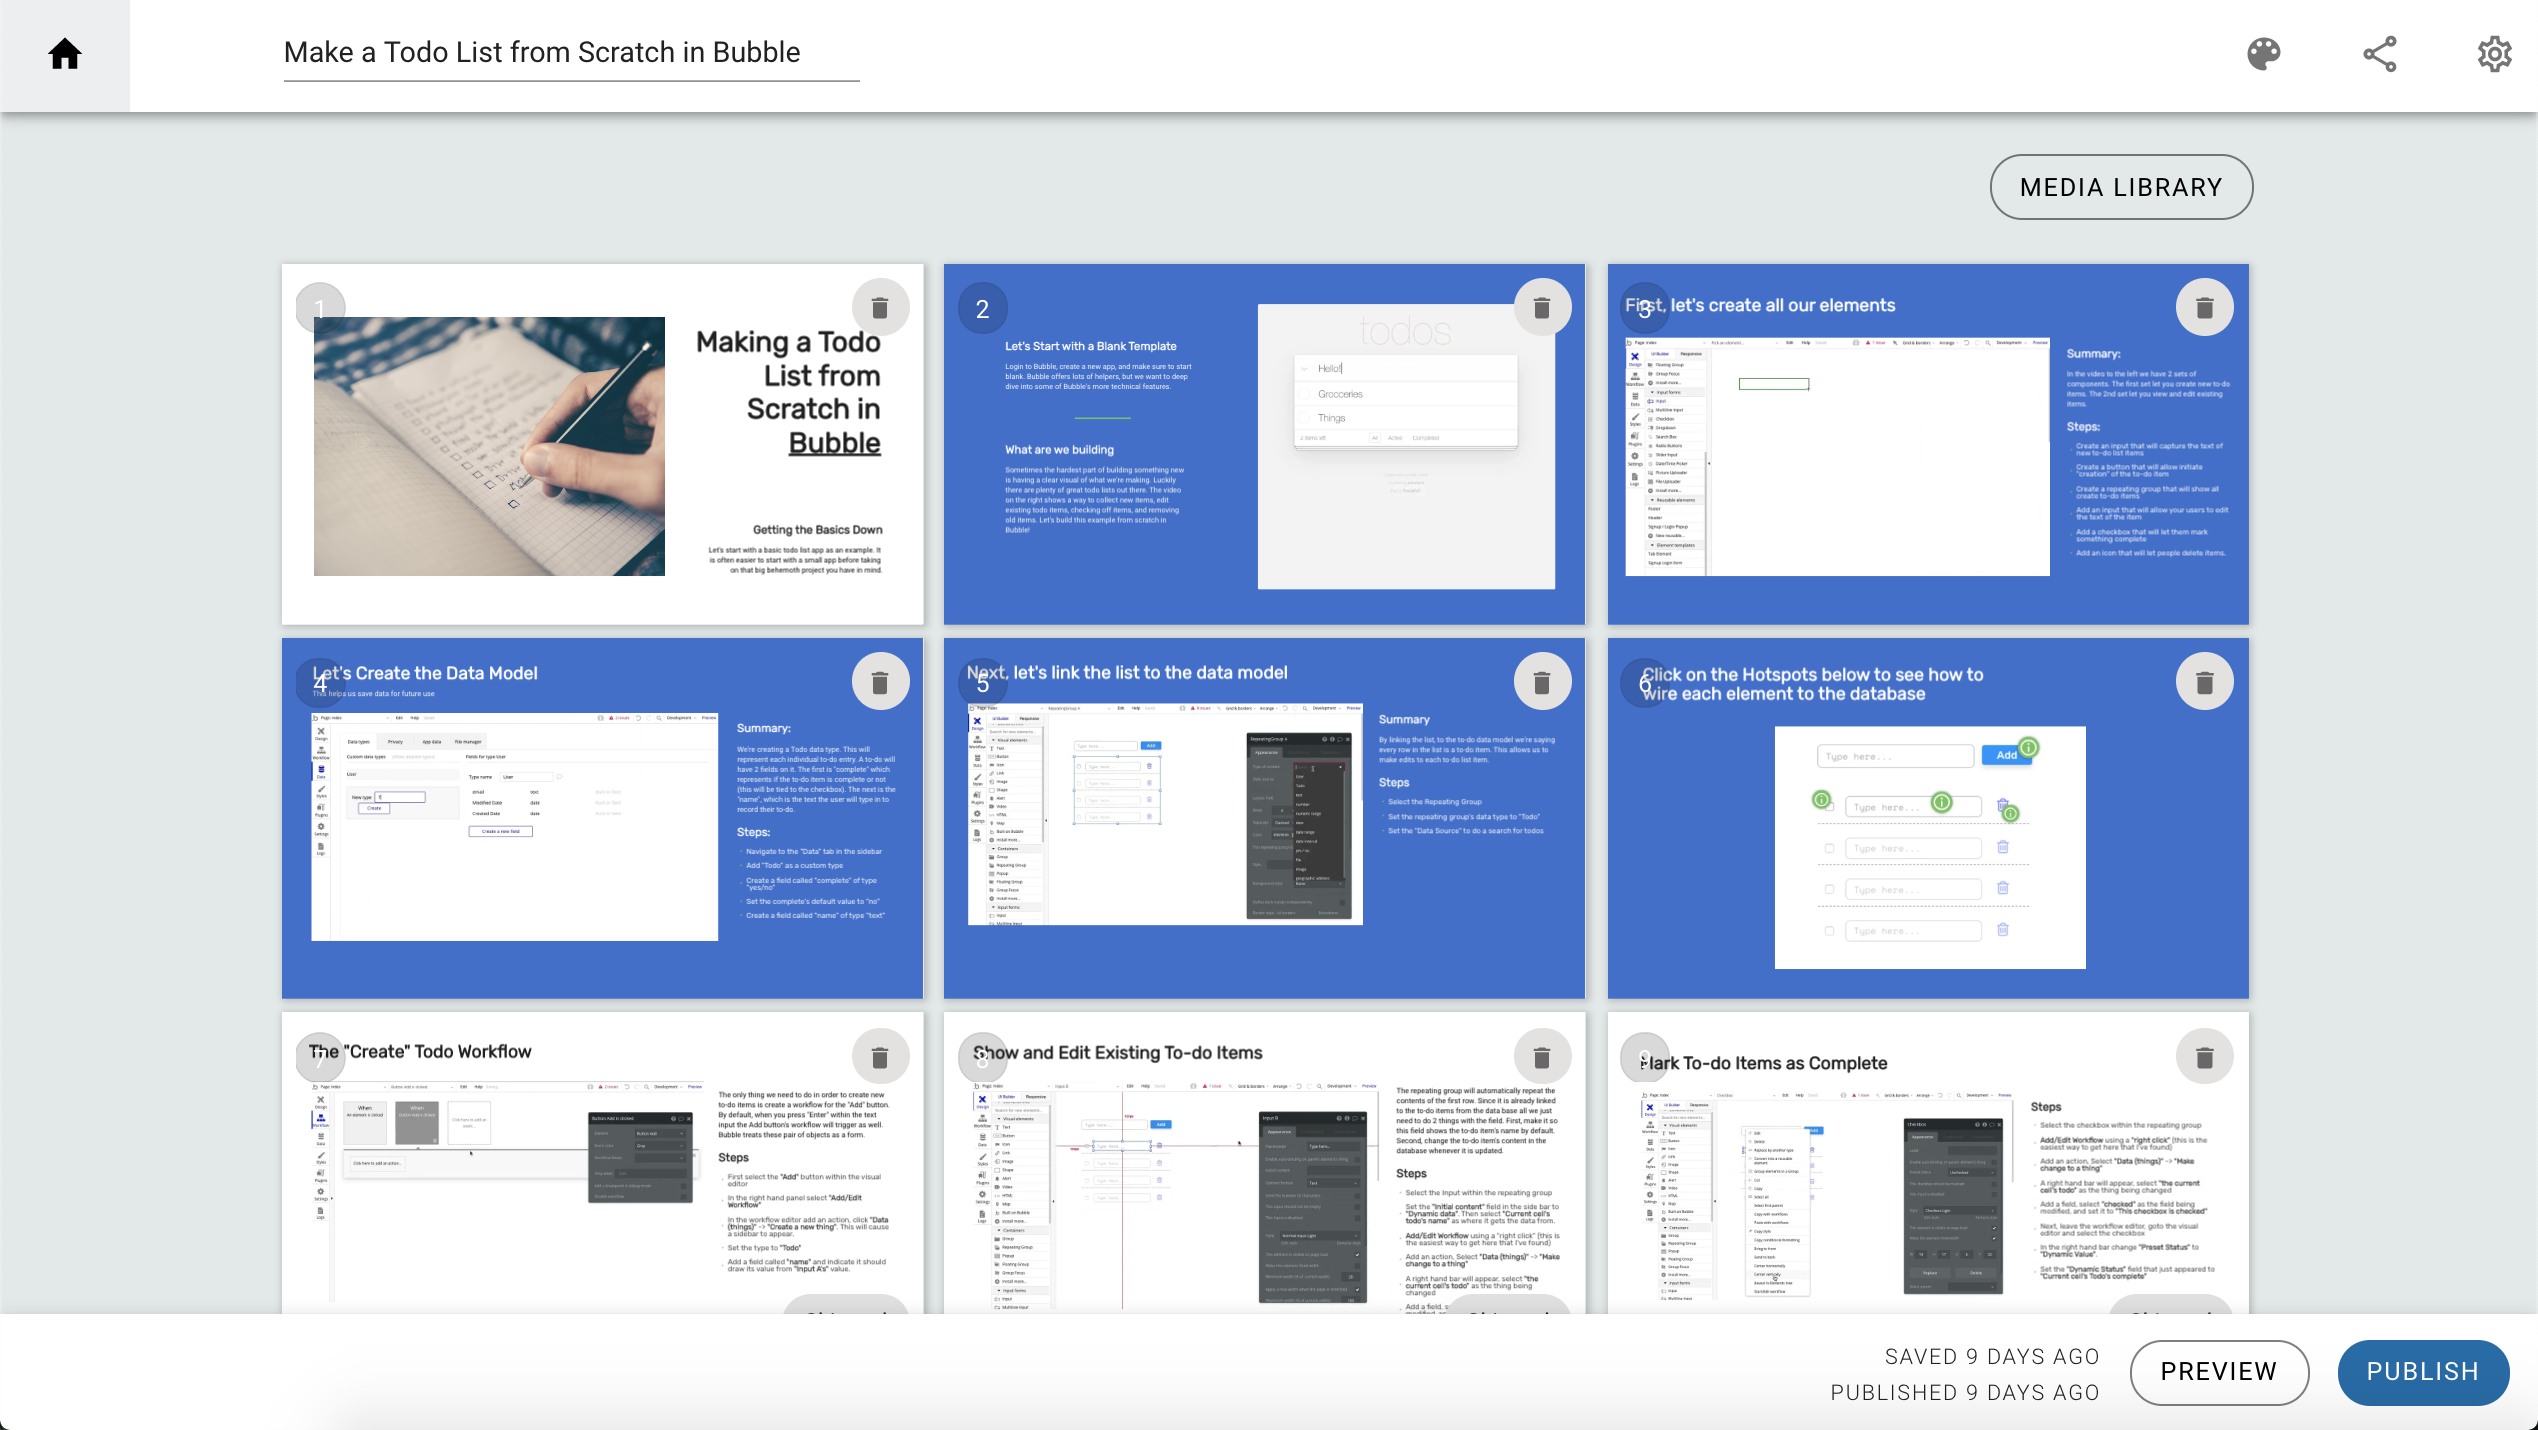Open the theme palette icon

pyautogui.click(x=2263, y=54)
